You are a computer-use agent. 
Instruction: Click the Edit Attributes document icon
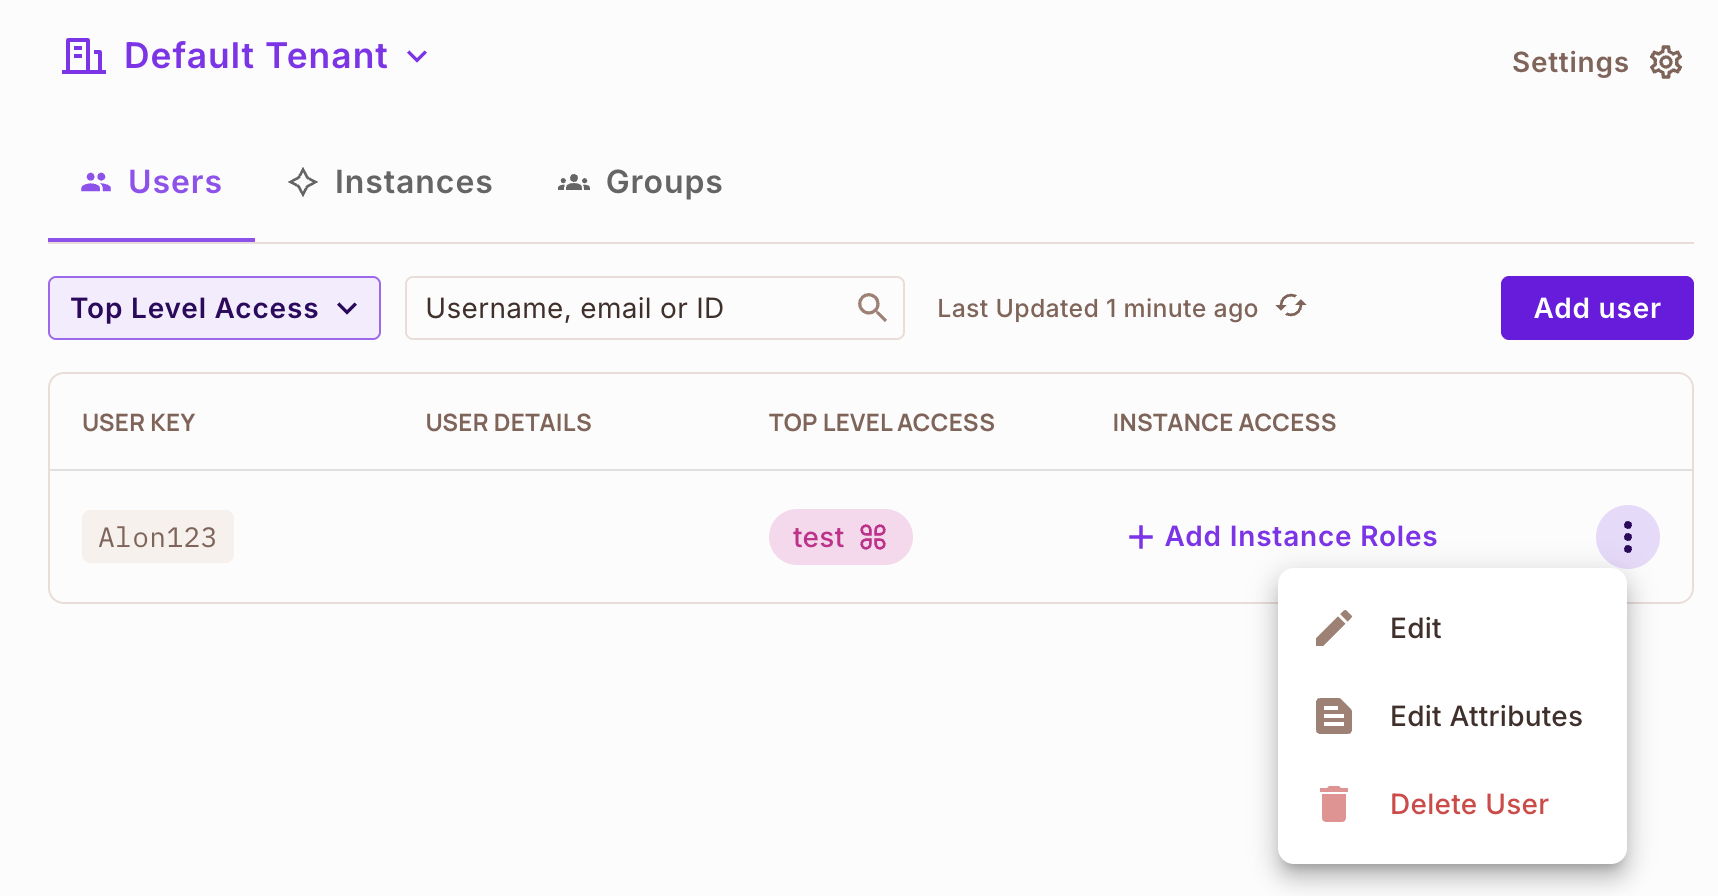(1333, 716)
